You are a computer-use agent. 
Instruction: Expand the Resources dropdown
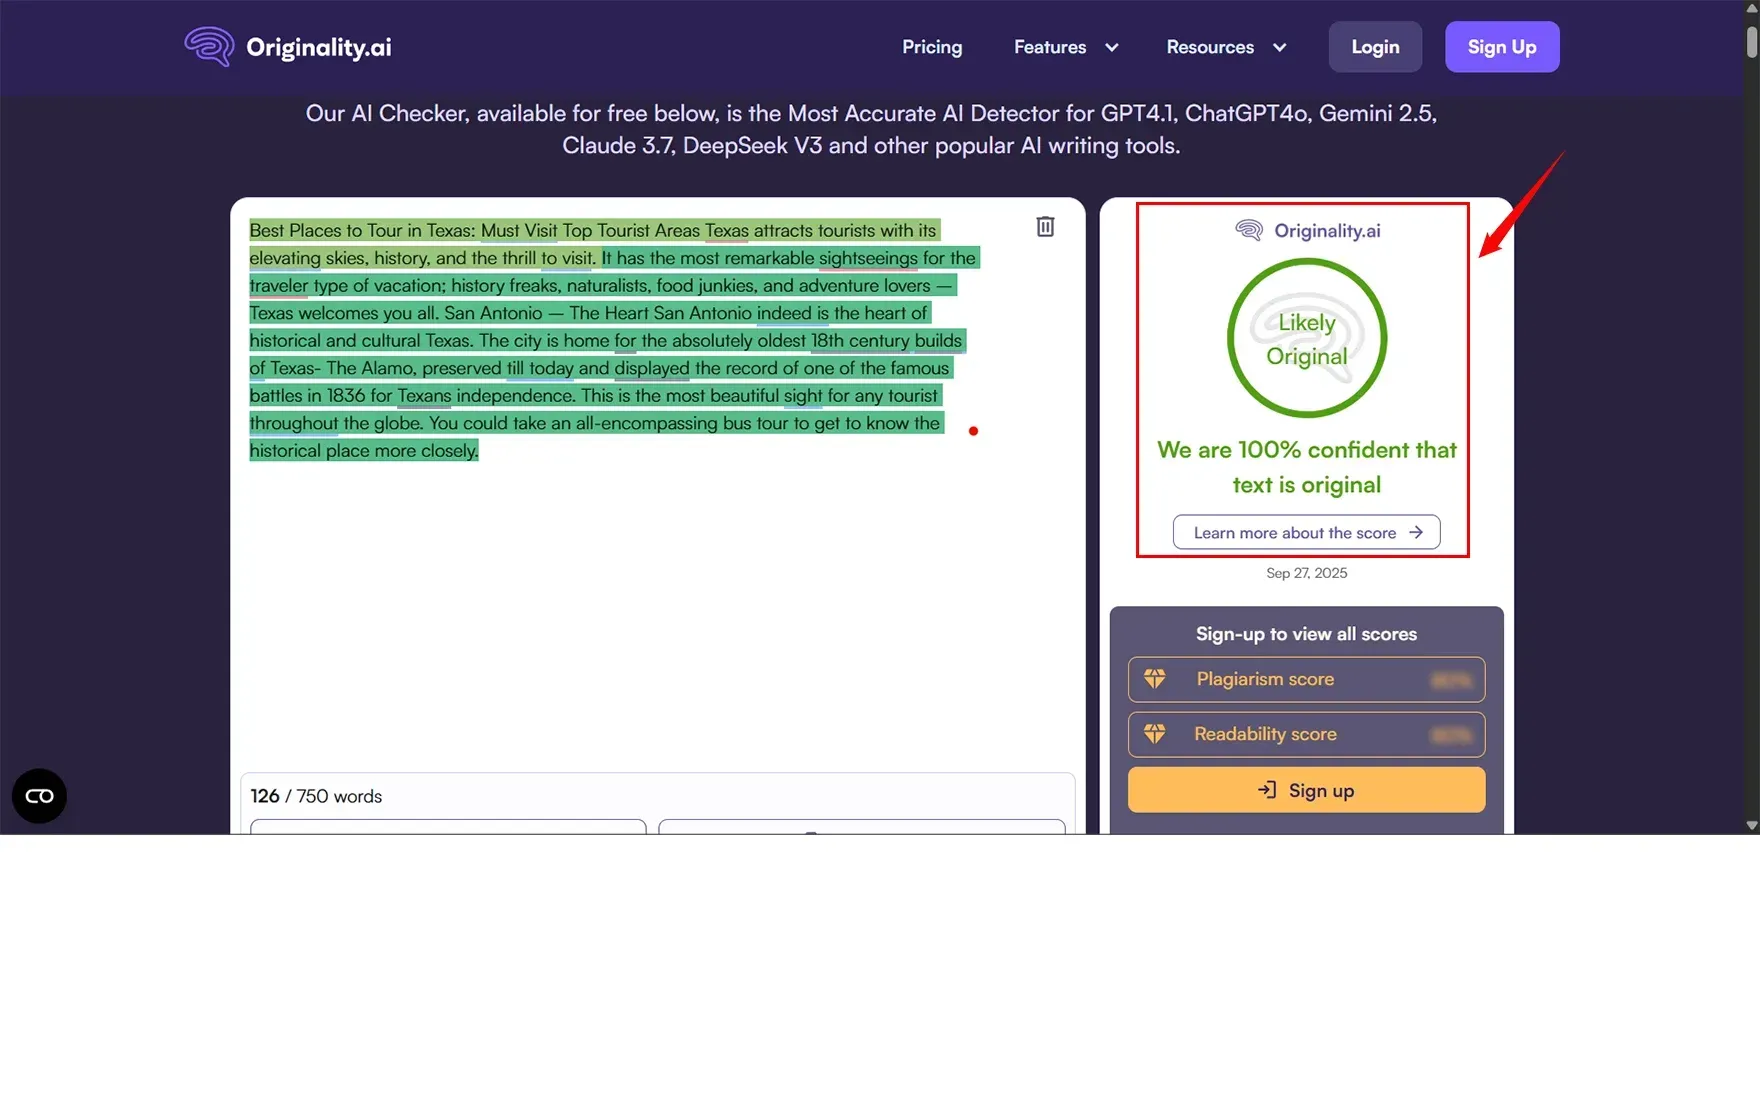(1225, 46)
